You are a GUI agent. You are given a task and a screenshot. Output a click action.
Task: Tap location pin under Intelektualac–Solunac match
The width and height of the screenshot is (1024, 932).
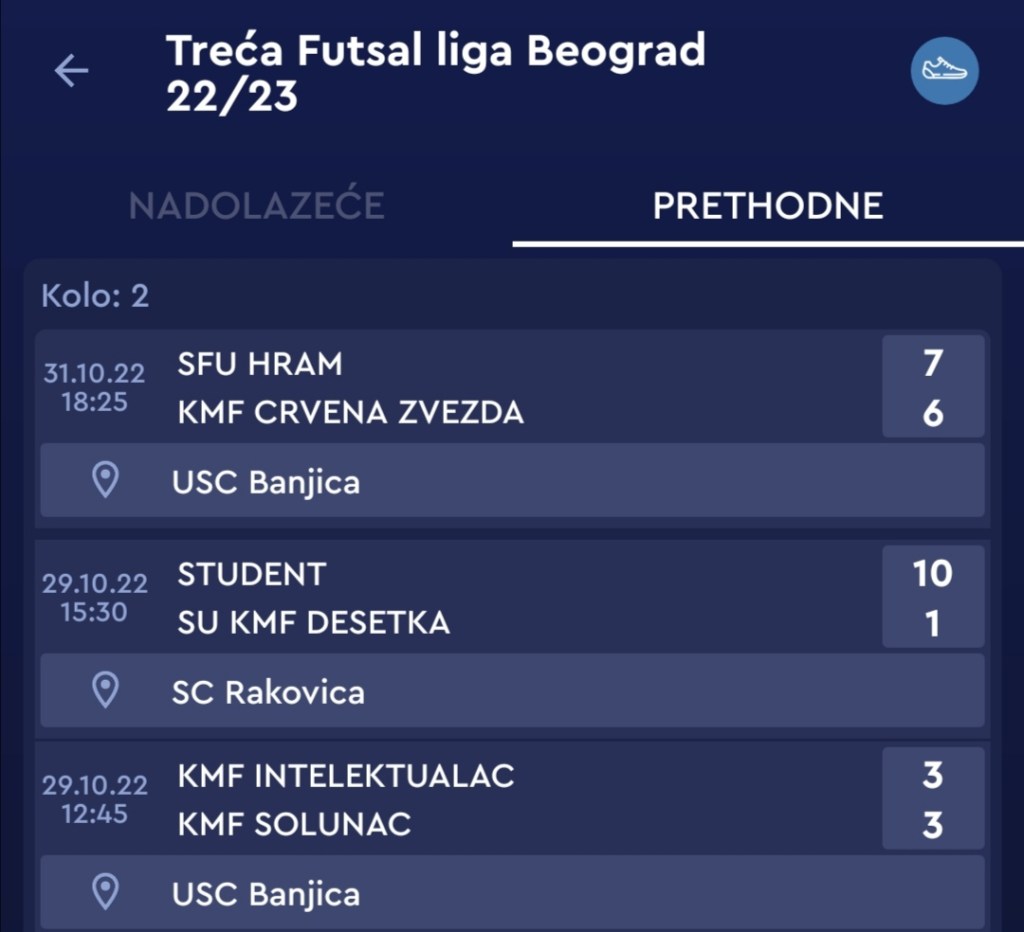point(105,892)
